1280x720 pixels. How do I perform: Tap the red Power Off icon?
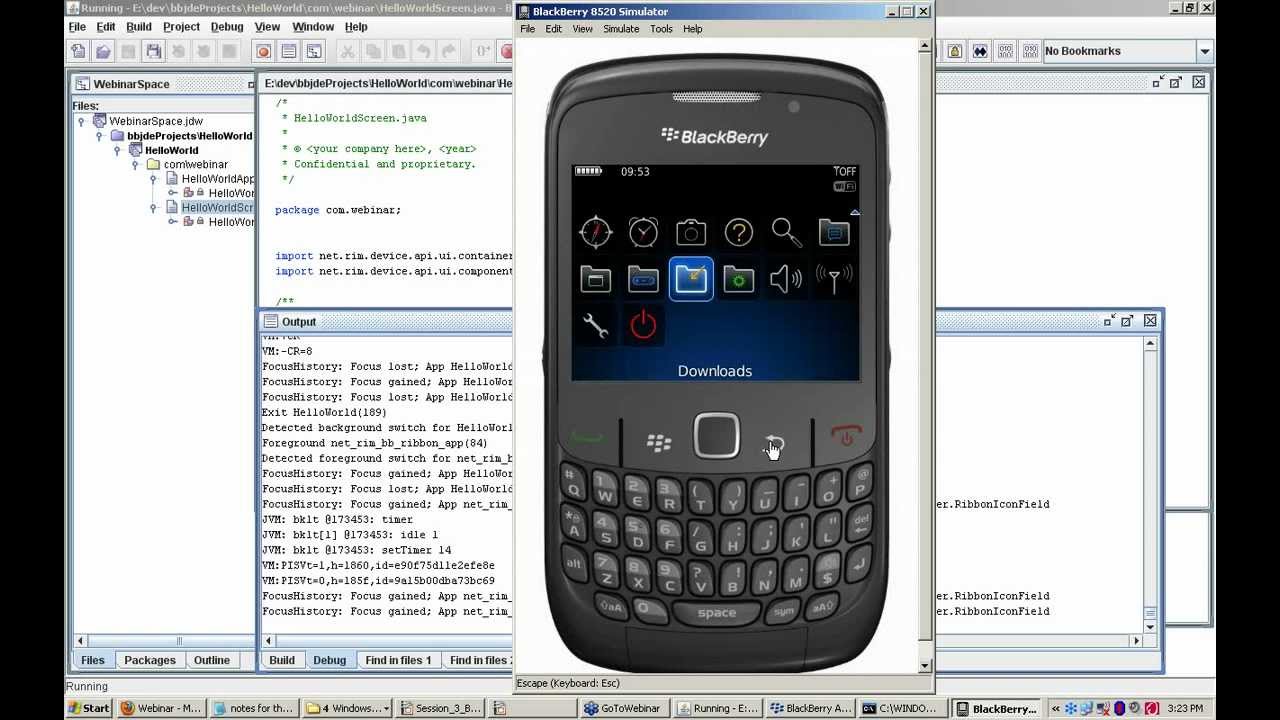(643, 325)
